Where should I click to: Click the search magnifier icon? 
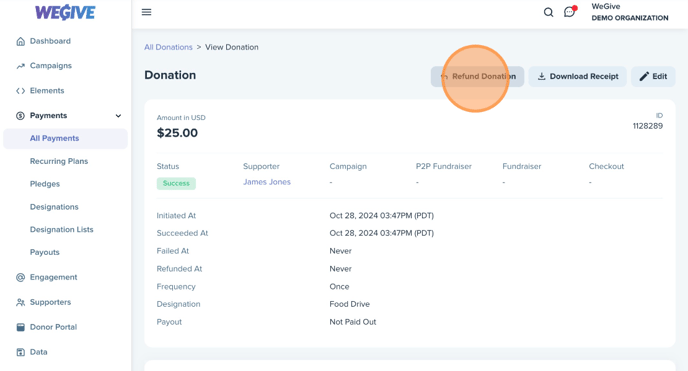pyautogui.click(x=548, y=12)
